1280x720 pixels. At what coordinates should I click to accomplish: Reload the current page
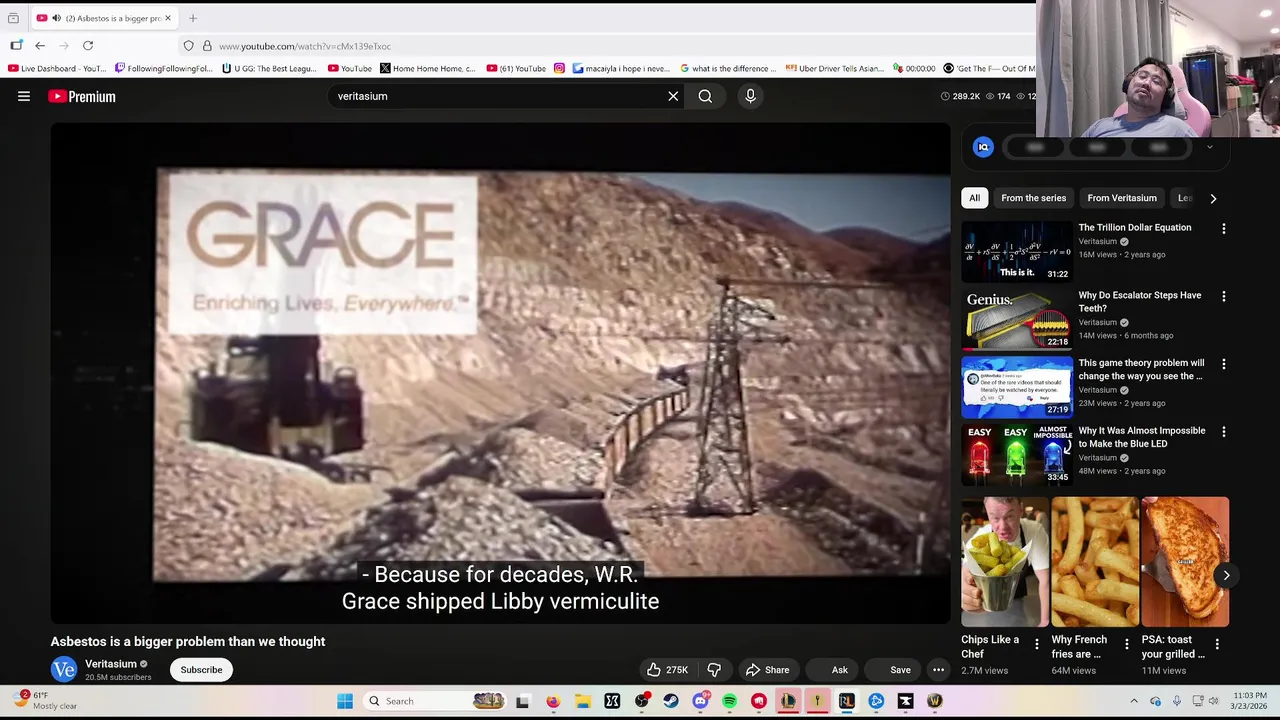click(x=88, y=46)
